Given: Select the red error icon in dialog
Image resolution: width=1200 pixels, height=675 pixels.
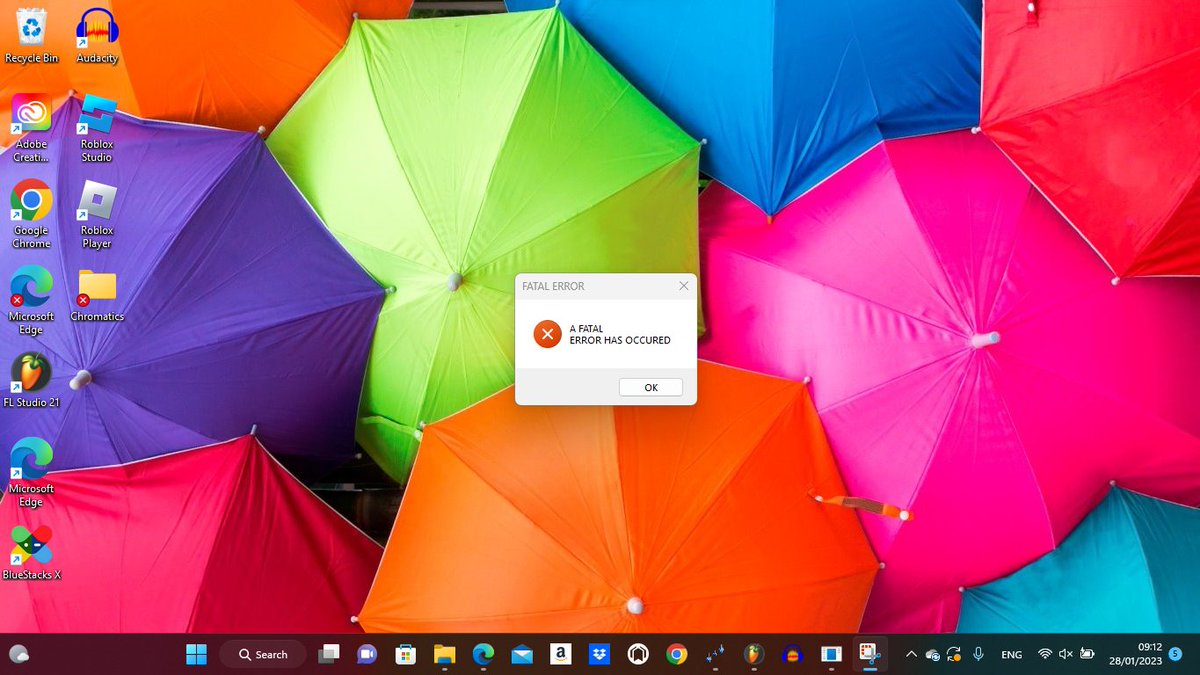Looking at the screenshot, I should click(547, 334).
